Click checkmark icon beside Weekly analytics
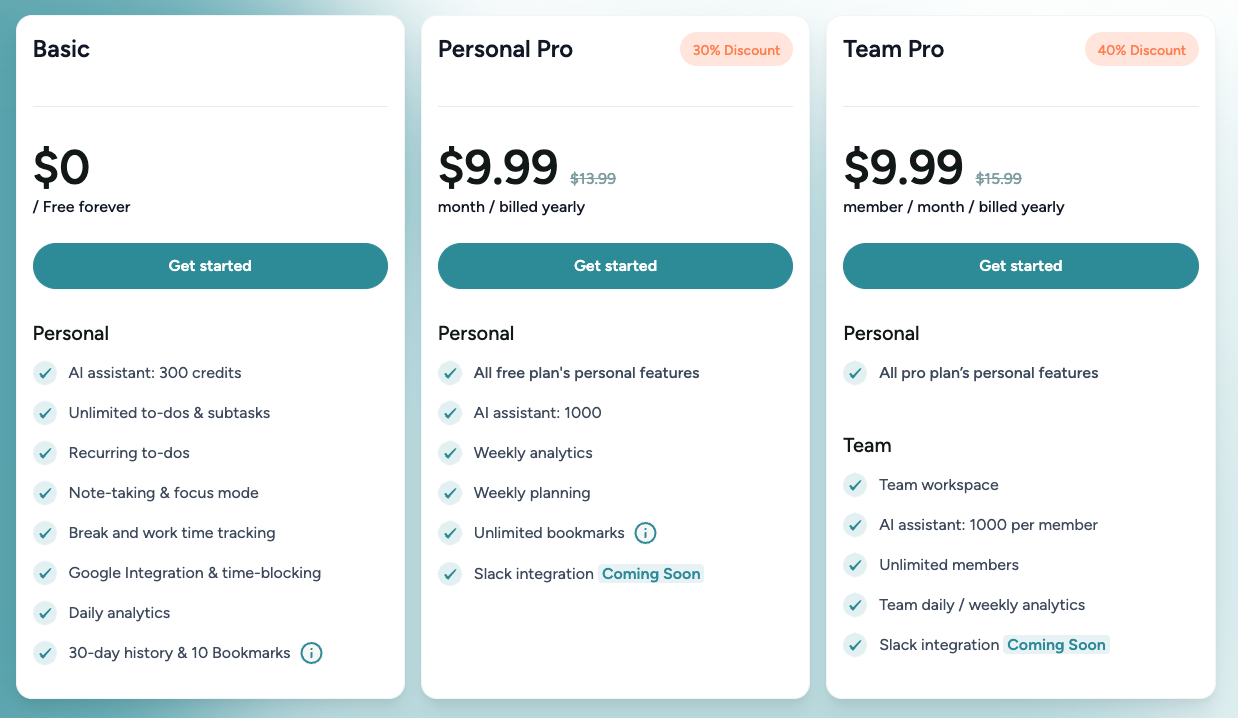The width and height of the screenshot is (1238, 718). coord(450,453)
